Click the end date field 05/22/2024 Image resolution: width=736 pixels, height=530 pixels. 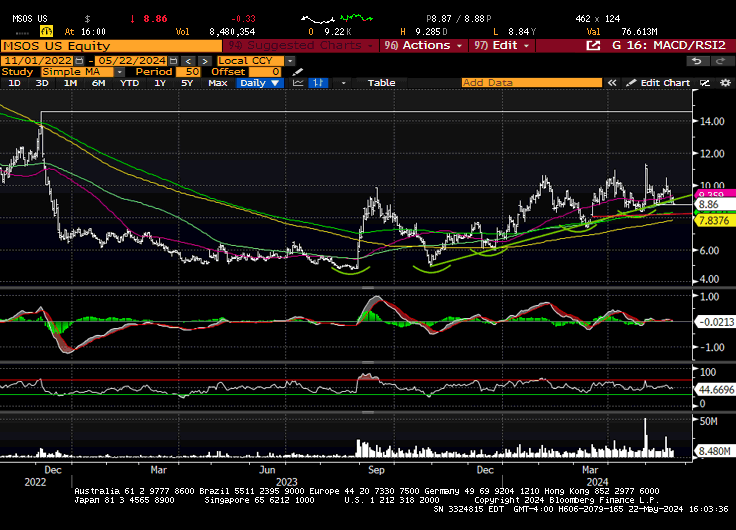[132, 61]
